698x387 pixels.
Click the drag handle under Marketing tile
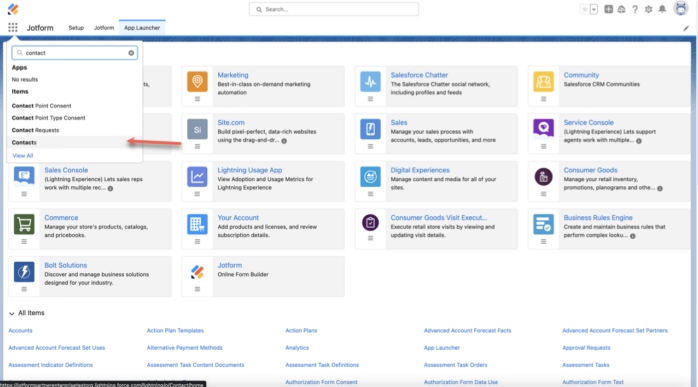pos(197,99)
